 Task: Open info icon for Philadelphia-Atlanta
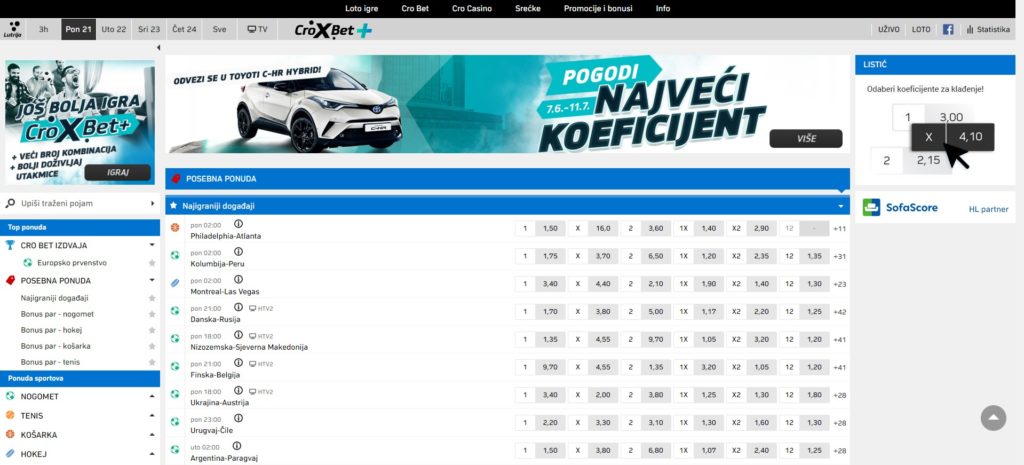coord(238,224)
